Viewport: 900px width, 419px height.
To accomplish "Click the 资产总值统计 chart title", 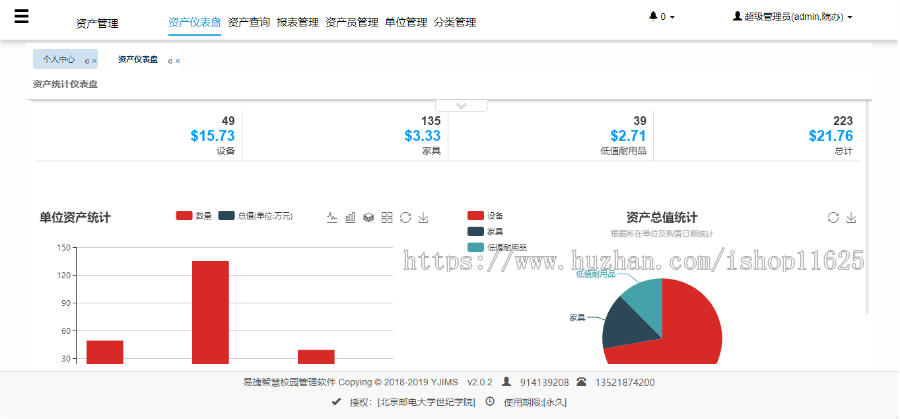I will click(x=662, y=218).
